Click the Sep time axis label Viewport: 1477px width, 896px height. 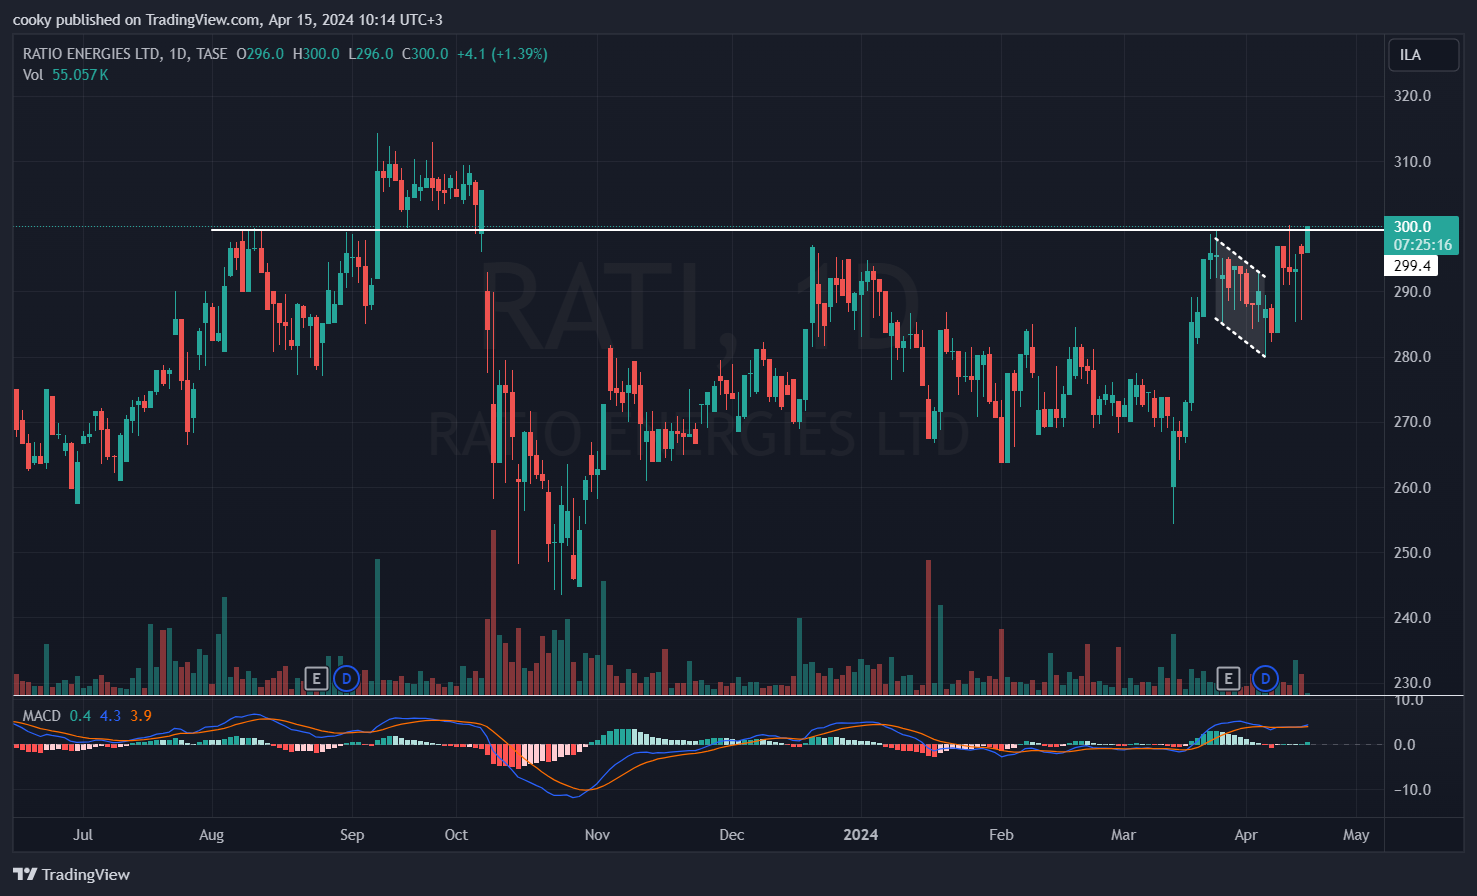click(x=352, y=835)
